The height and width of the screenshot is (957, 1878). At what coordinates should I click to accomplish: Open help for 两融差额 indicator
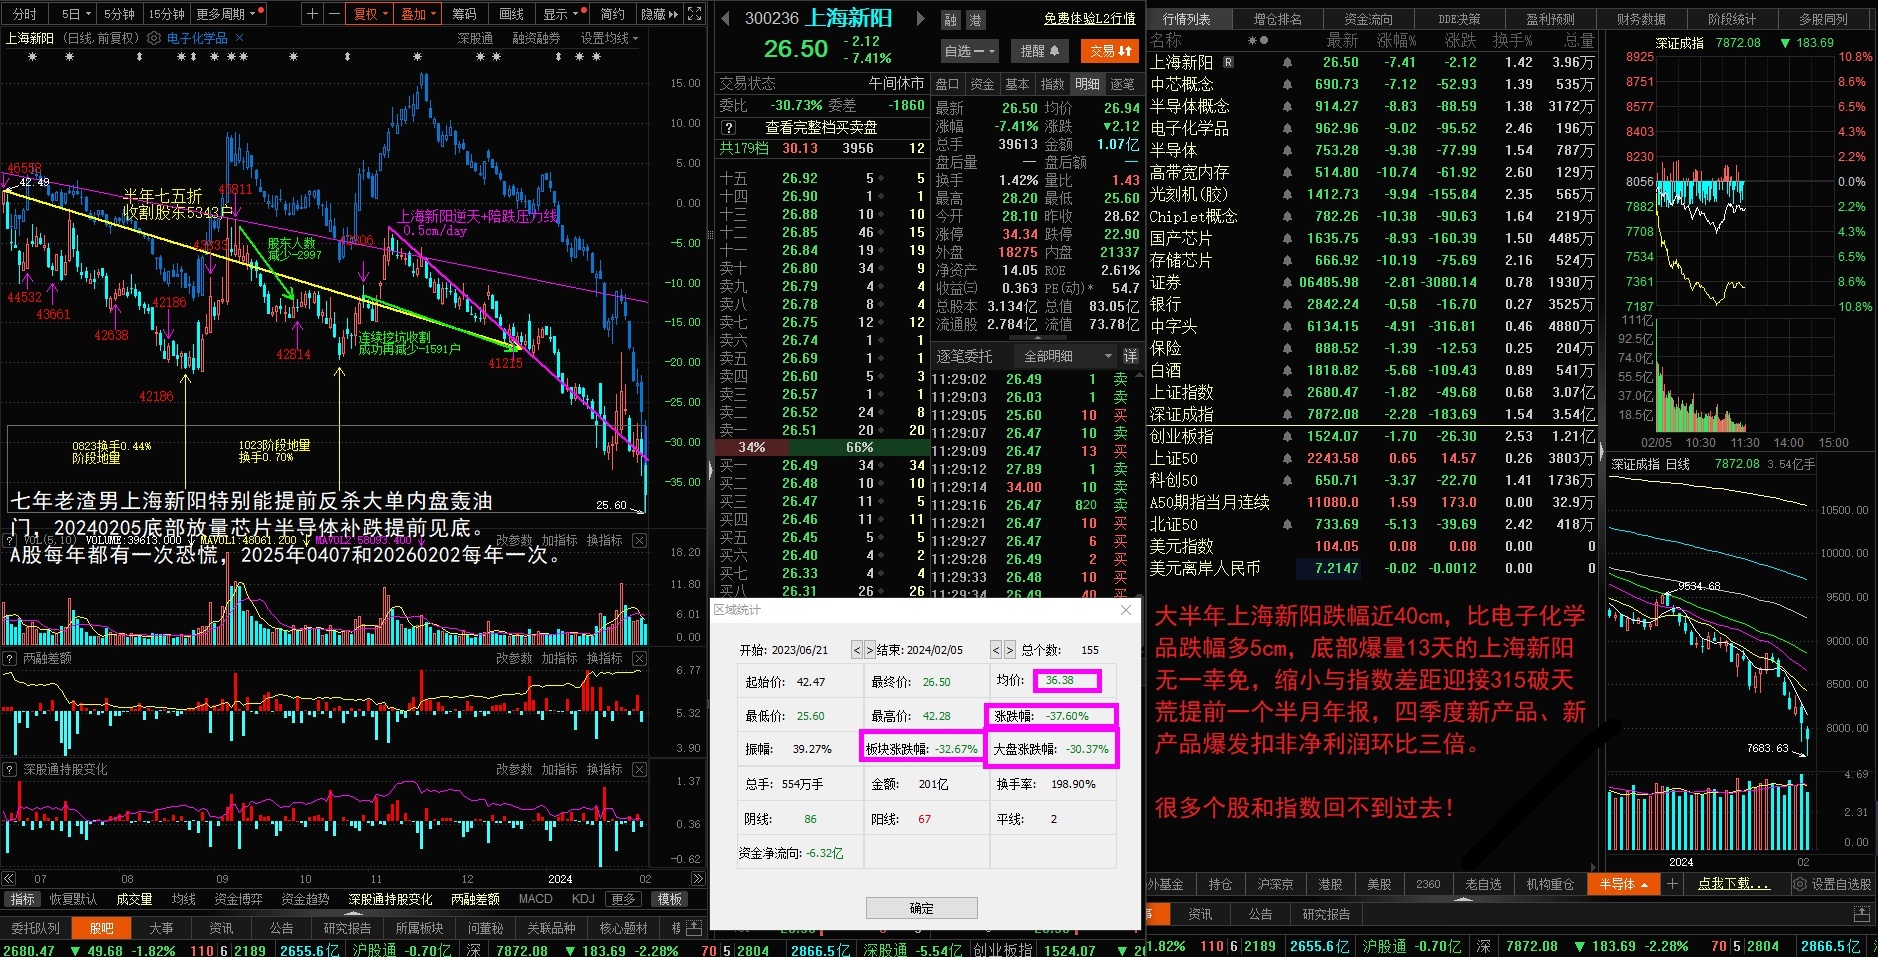point(10,658)
